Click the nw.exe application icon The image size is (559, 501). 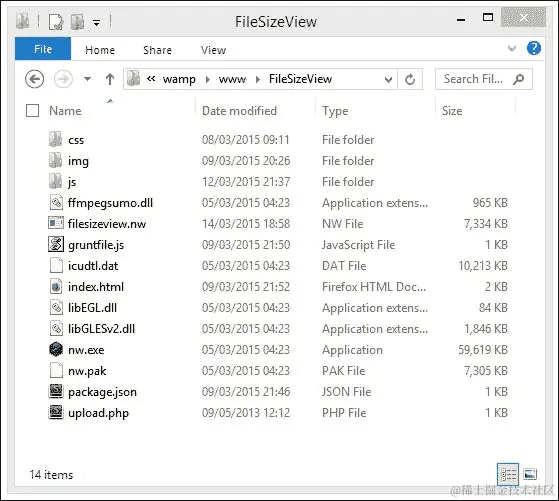56,349
